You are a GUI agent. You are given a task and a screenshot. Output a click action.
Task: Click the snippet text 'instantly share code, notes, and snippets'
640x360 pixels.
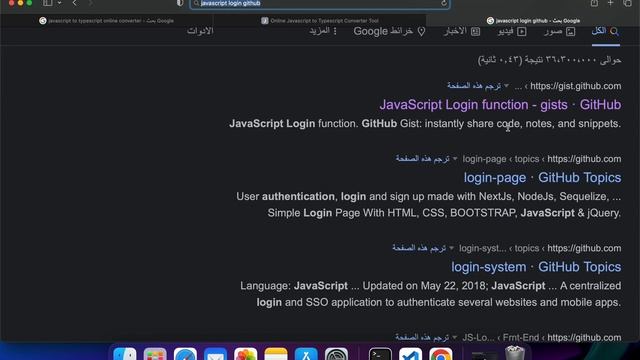tap(522, 124)
